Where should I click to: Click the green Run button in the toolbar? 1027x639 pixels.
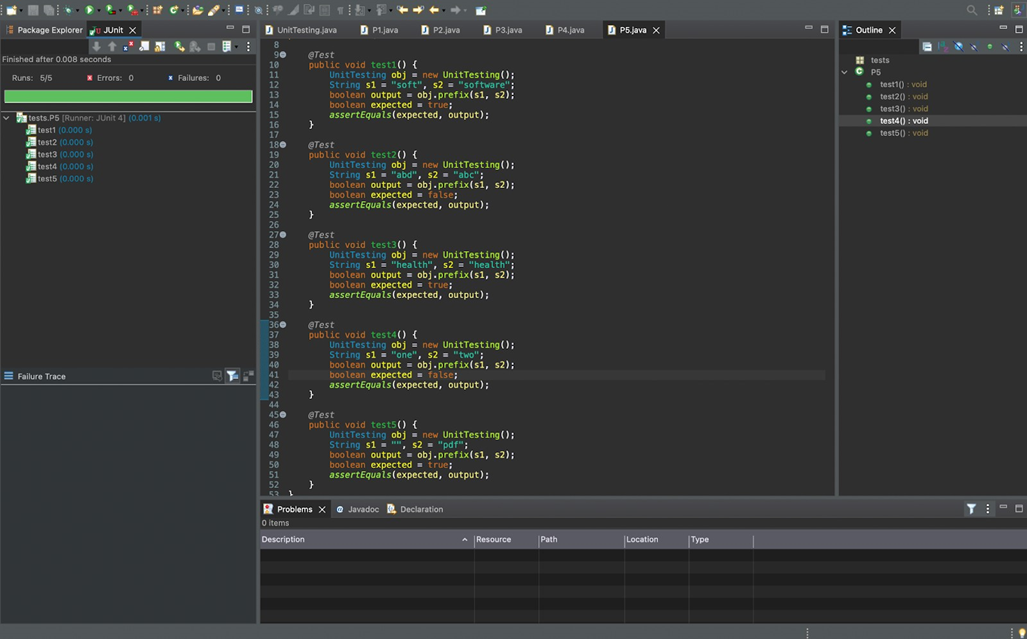[x=90, y=10]
